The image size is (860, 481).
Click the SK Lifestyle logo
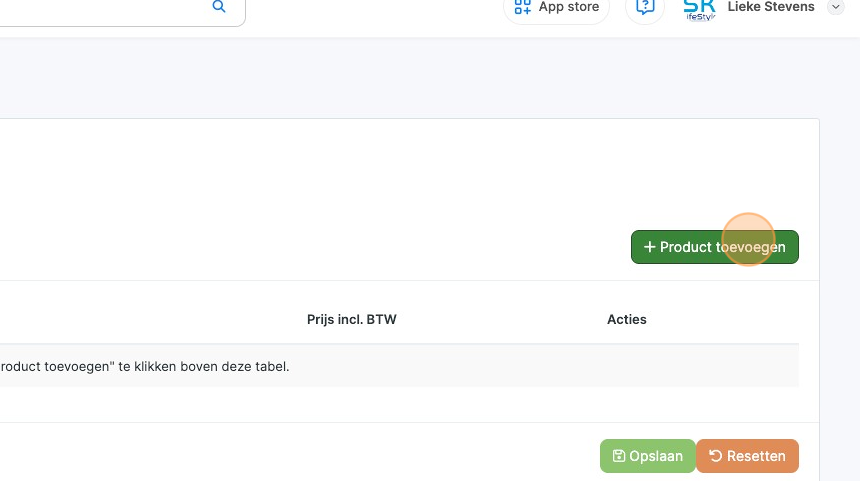[x=699, y=8]
